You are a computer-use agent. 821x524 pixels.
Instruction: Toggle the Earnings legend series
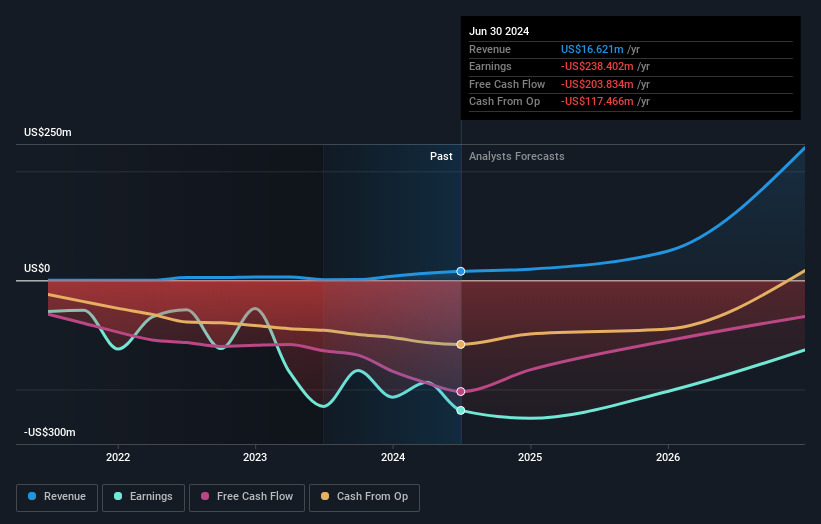point(143,497)
